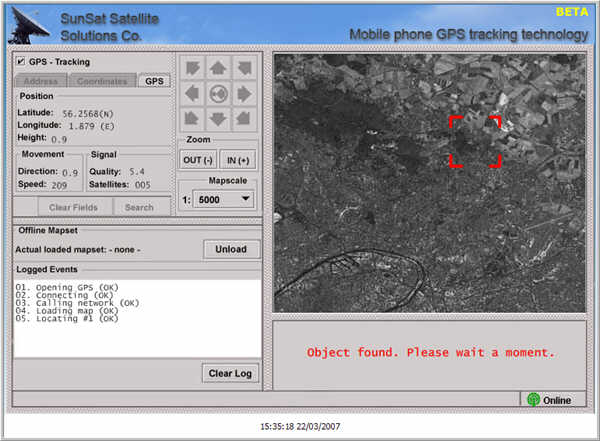Image resolution: width=600 pixels, height=441 pixels.
Task: Select log entry '04. Loading map (OK)'
Action: point(67,310)
